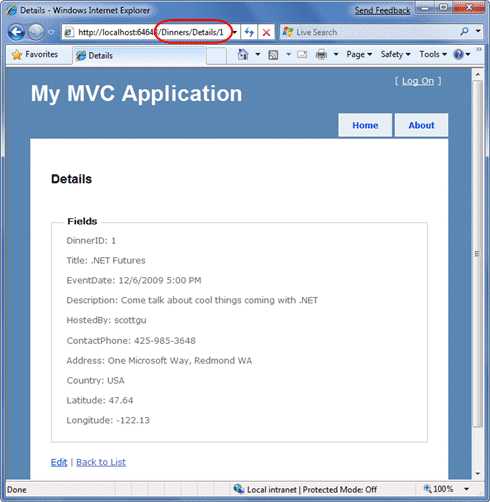Screen dimensions: 490x502
Task: Open the Page menu
Action: (x=359, y=54)
